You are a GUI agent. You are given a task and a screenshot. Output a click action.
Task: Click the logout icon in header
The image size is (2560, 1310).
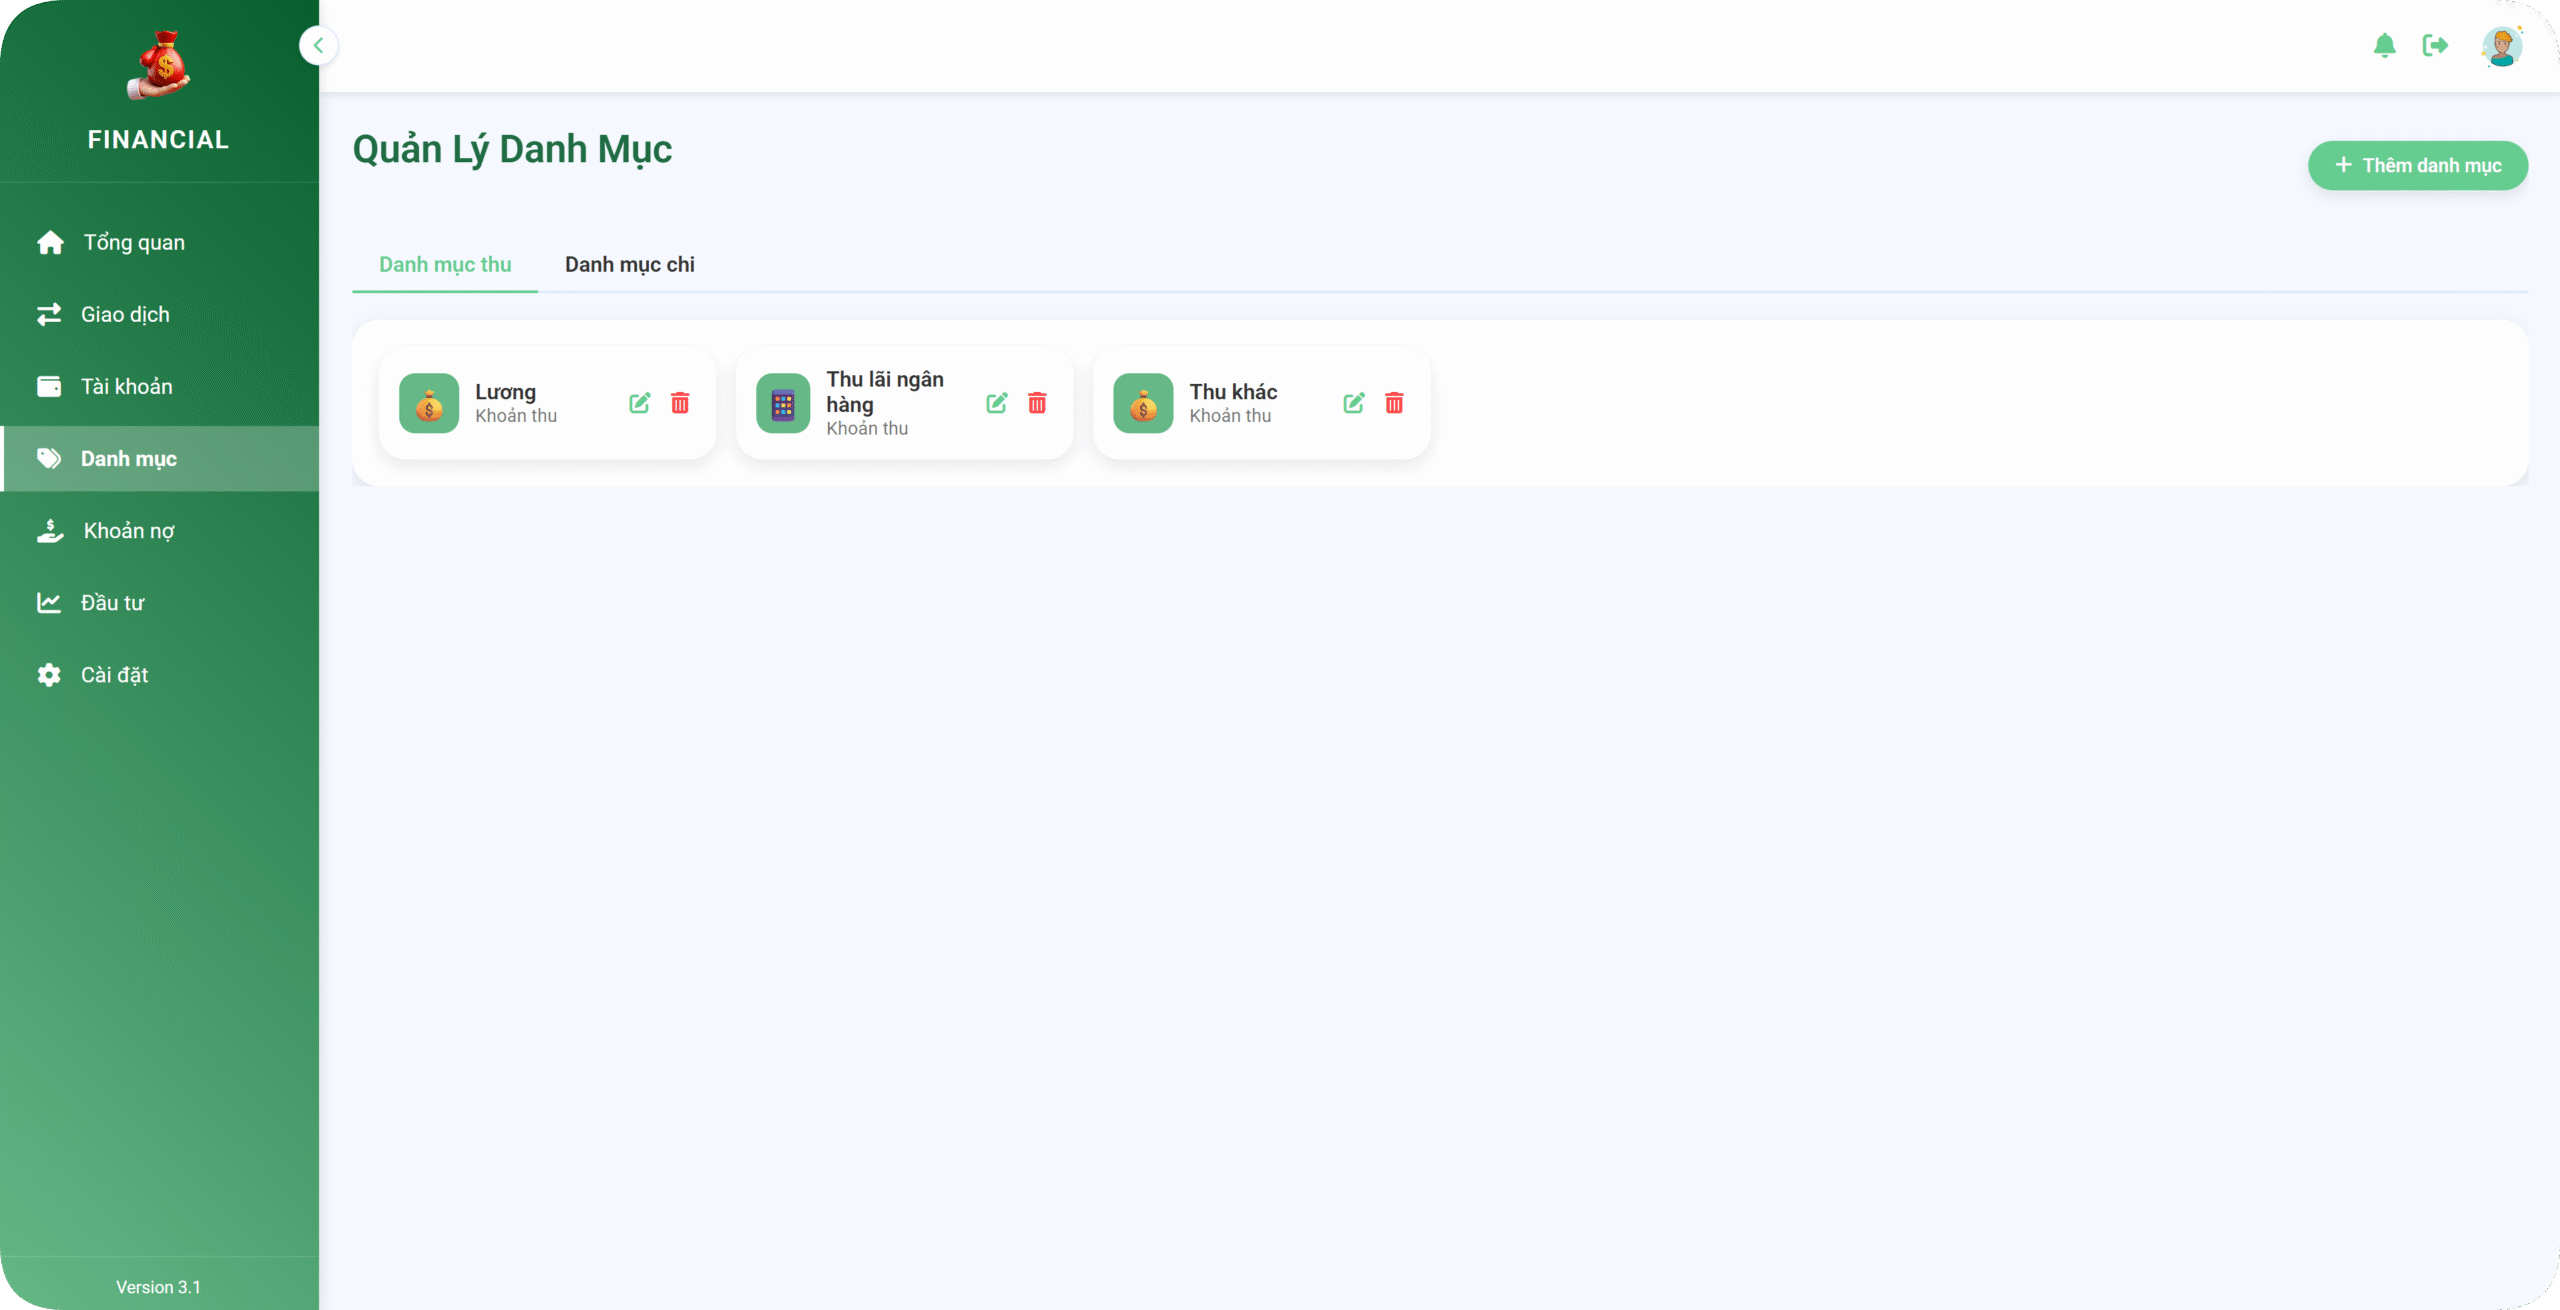[x=2435, y=45]
